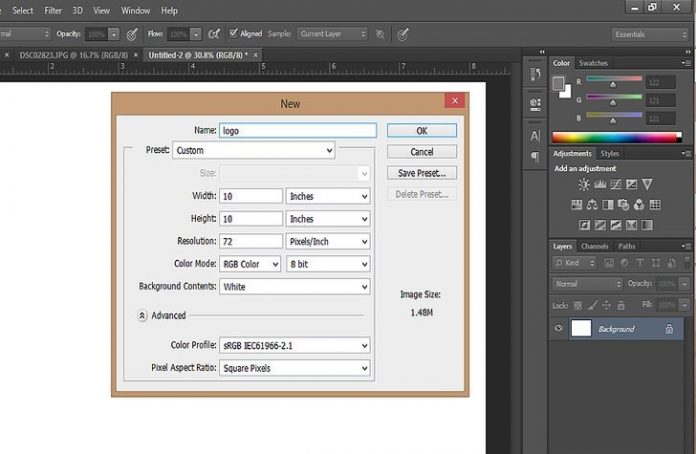696x454 pixels.
Task: Expand the Advanced section toggle
Action: [x=143, y=315]
